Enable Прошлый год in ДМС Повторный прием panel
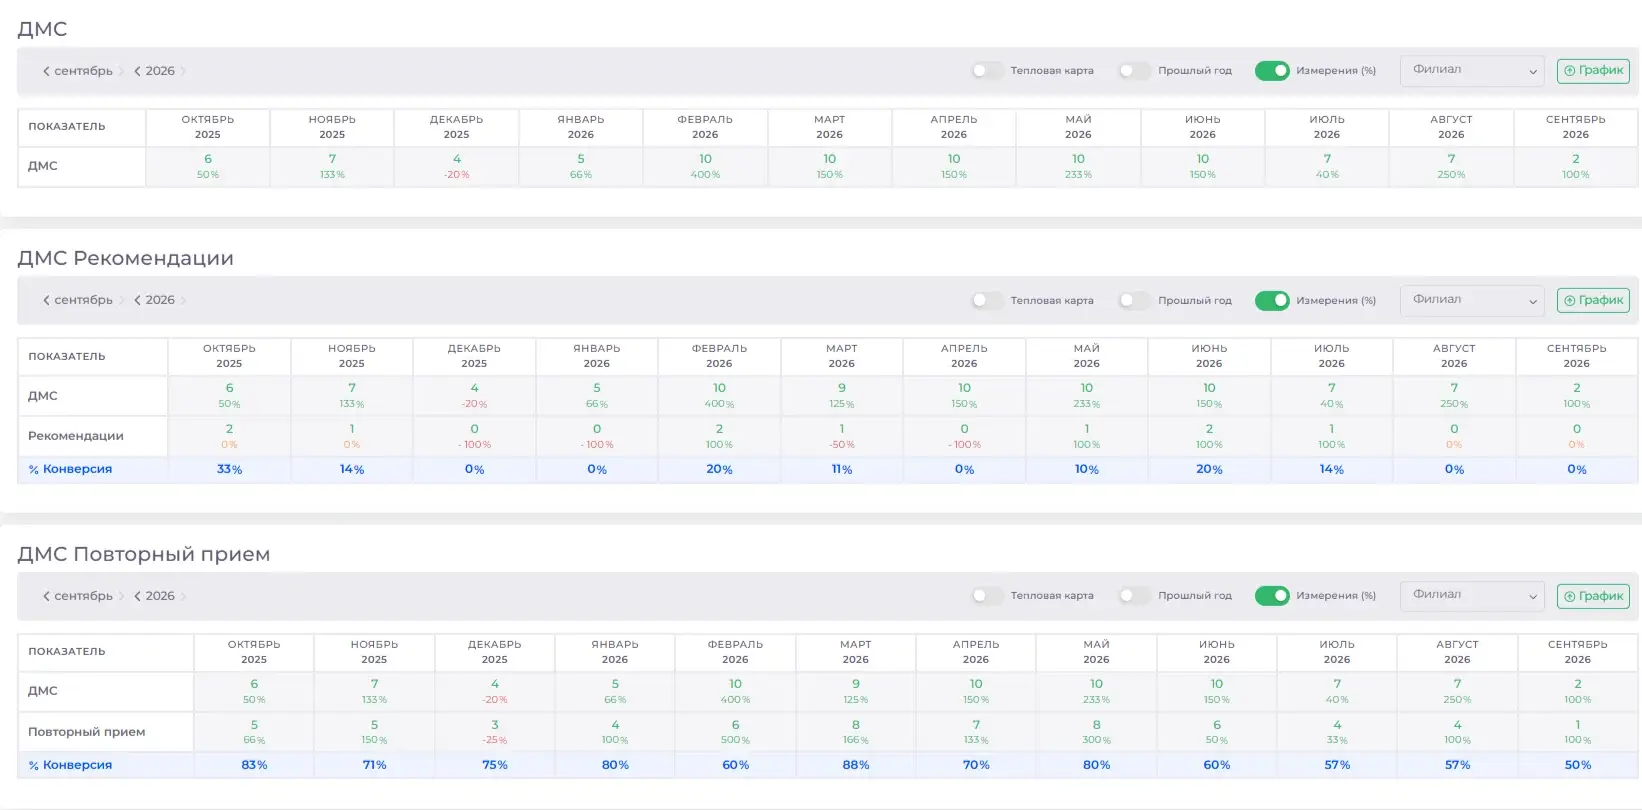The image size is (1642, 810). point(1134,596)
